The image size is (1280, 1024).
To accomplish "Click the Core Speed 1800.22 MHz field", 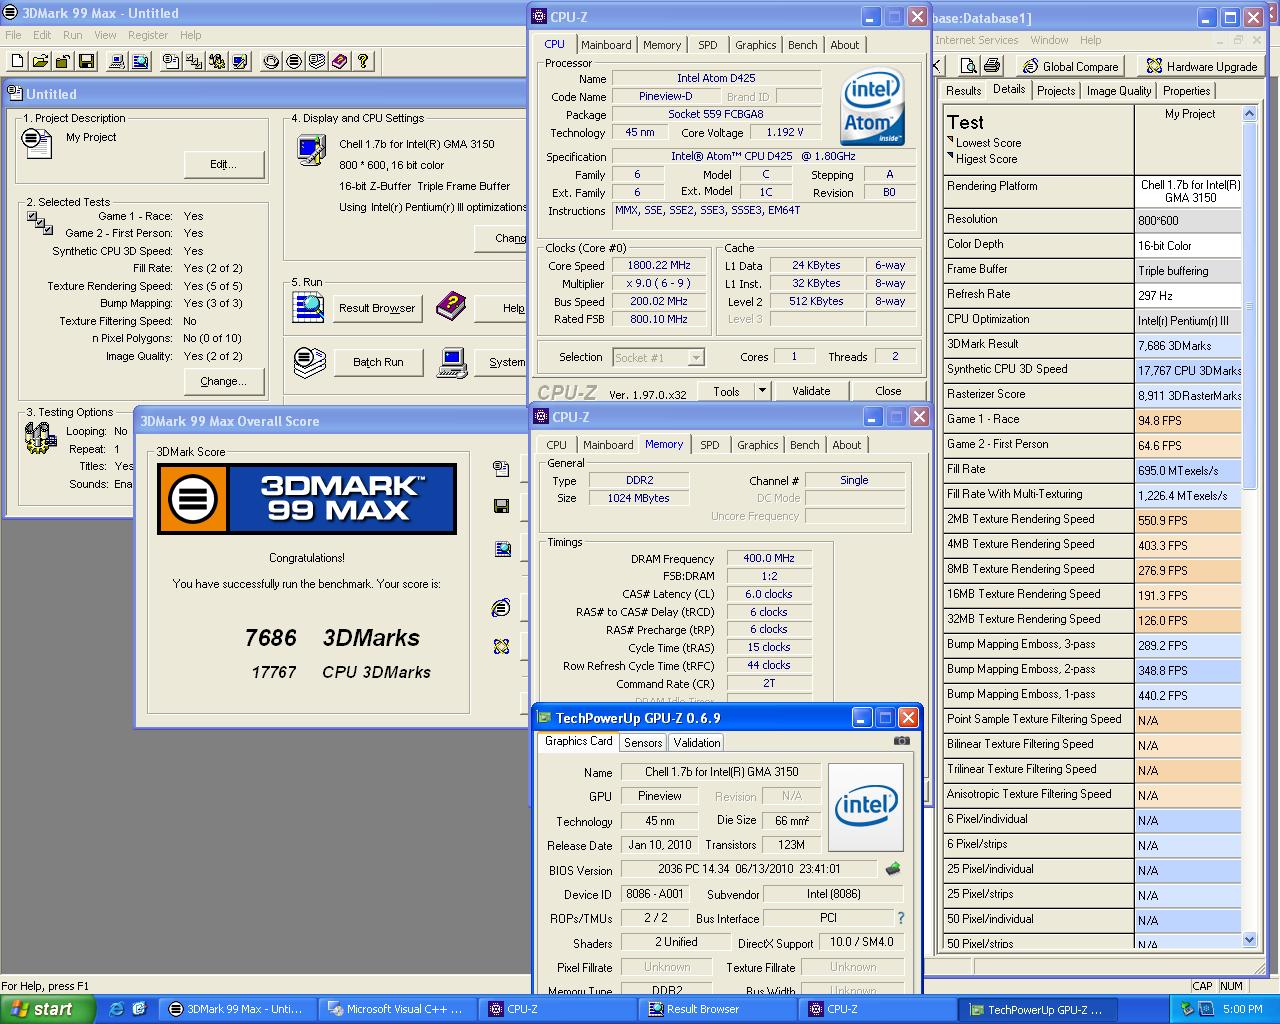I will [x=659, y=266].
